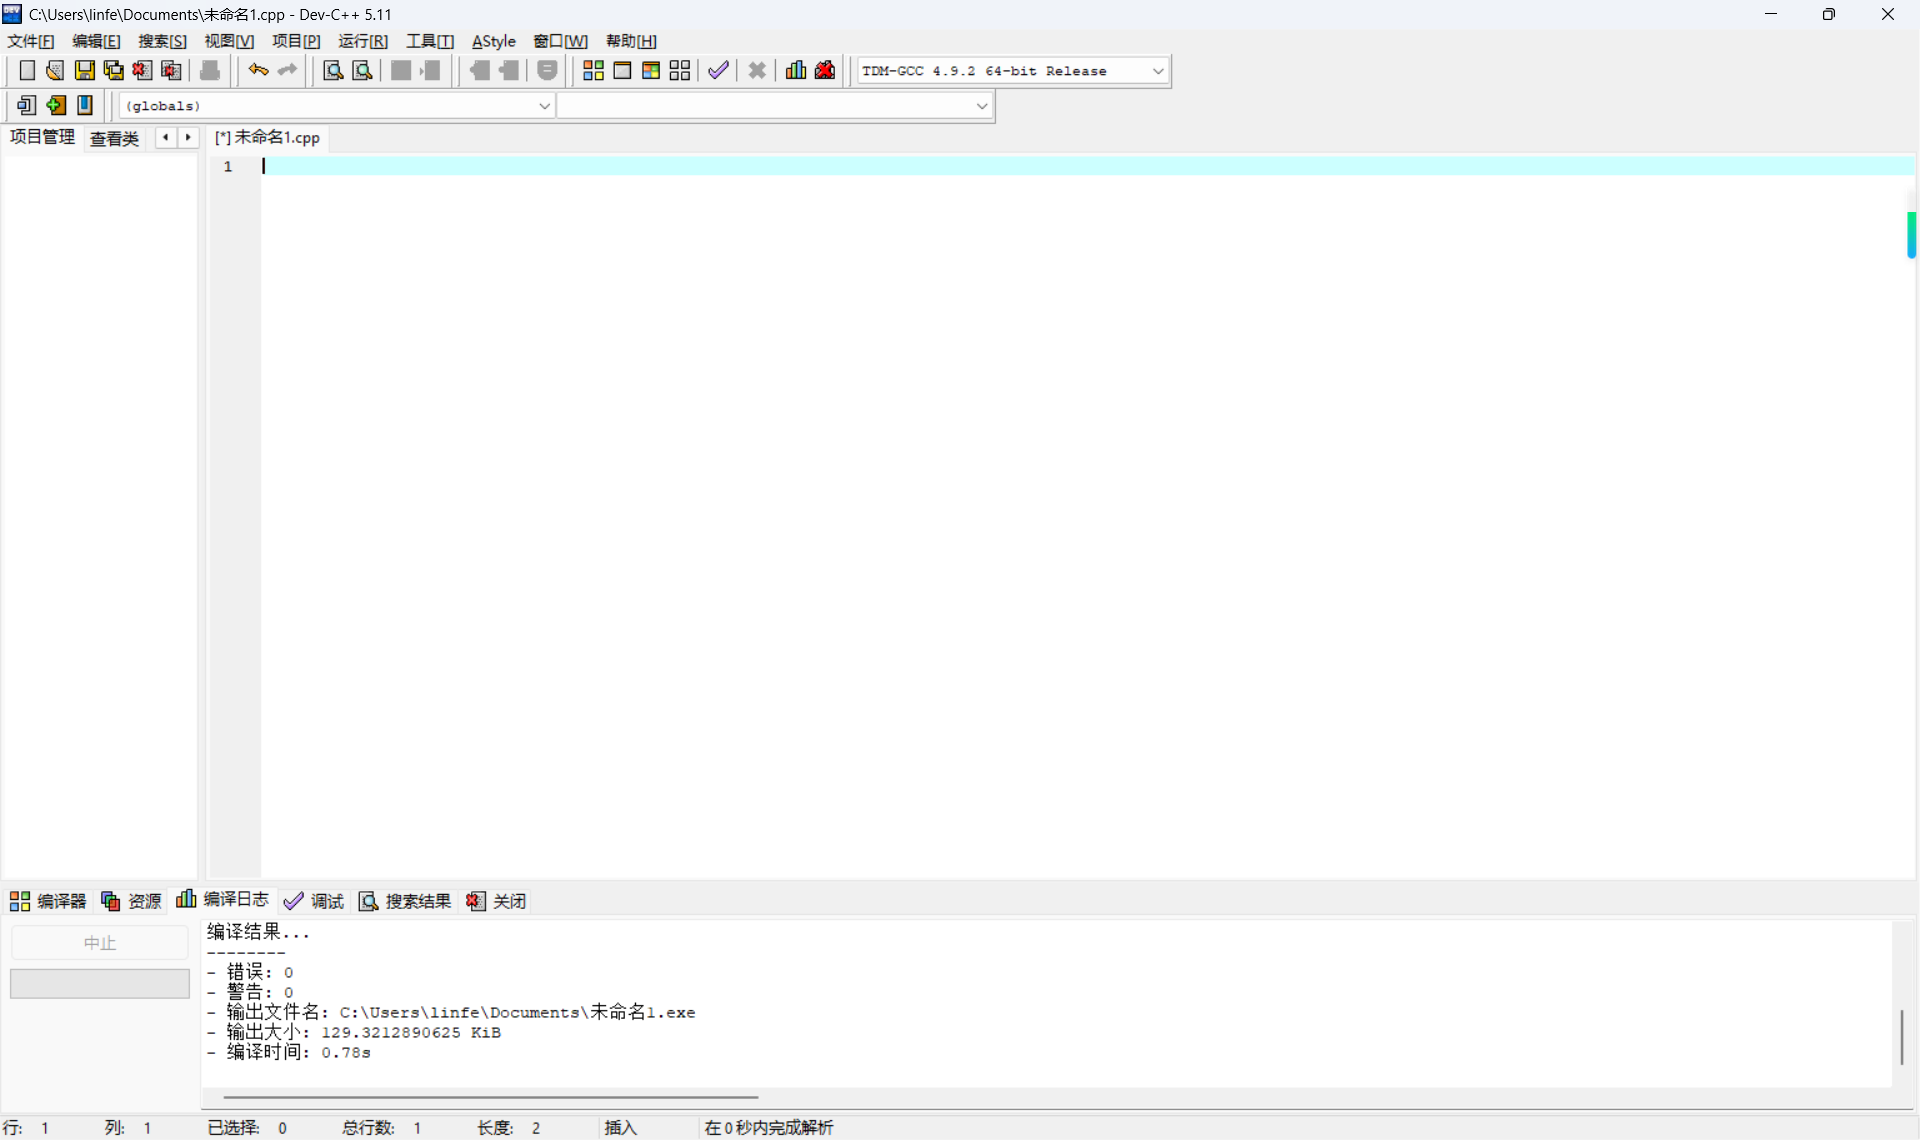Viewport: 1920px width, 1140px height.
Task: Click the compile log horizontal scrollbar
Action: (490, 1097)
